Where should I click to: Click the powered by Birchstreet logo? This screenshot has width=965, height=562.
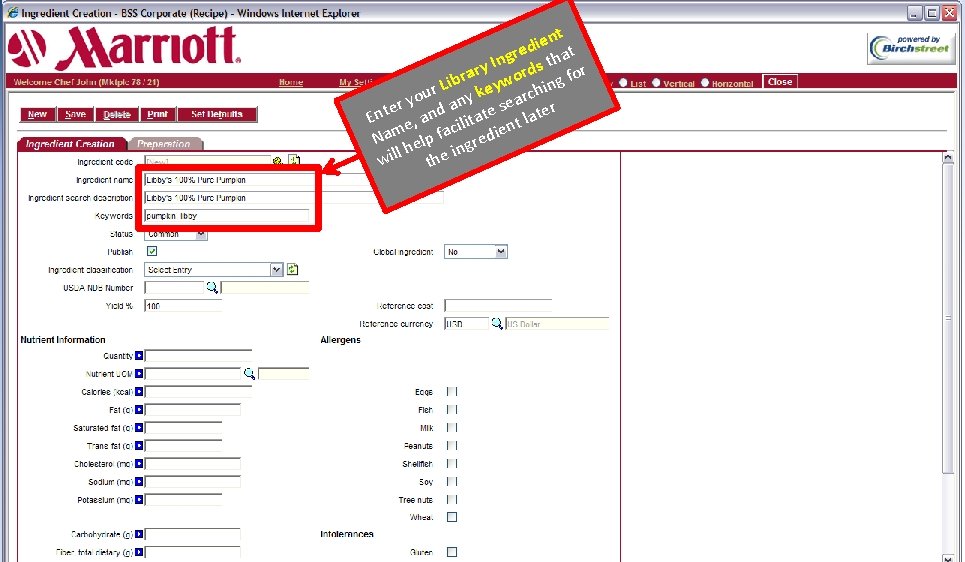[912, 48]
